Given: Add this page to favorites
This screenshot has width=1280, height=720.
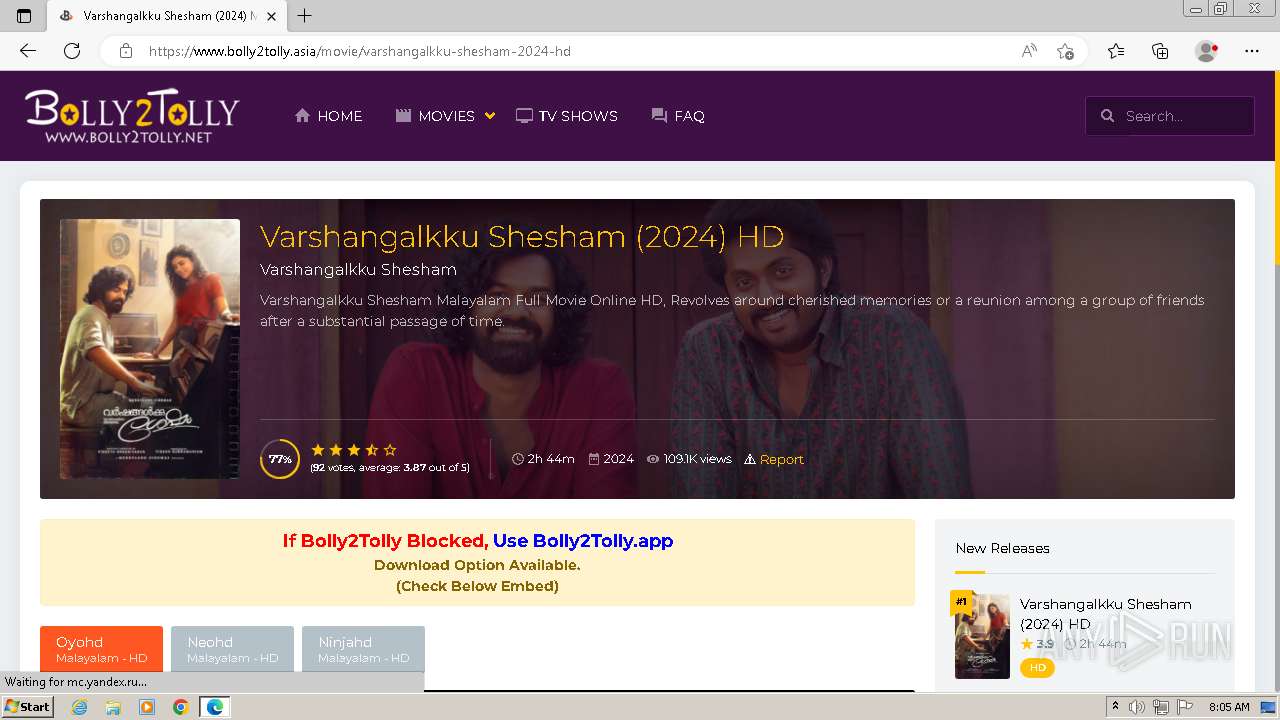Looking at the screenshot, I should pyautogui.click(x=1065, y=51).
